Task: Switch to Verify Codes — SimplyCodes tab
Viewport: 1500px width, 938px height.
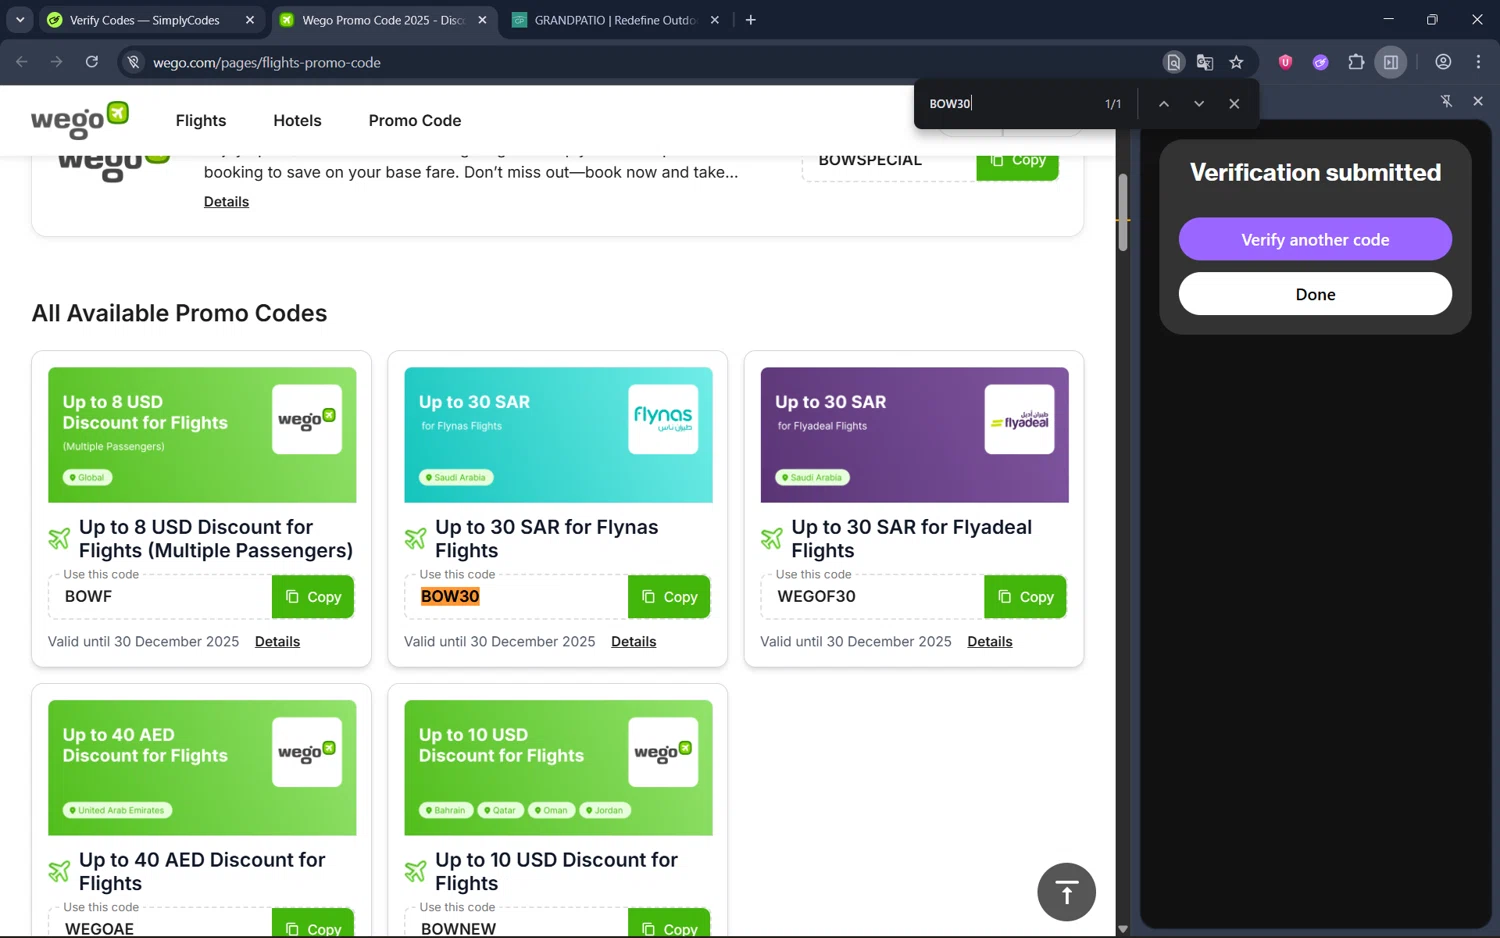Action: coord(144,20)
